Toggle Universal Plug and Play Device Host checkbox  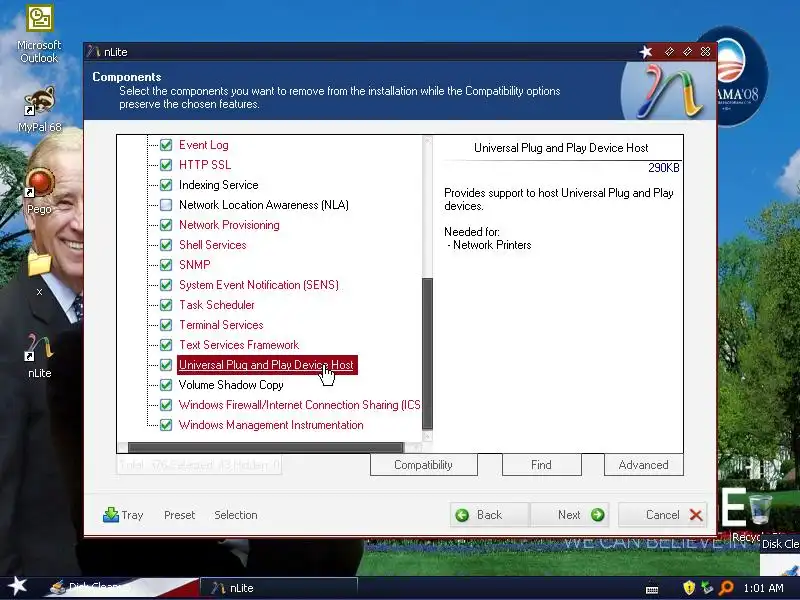pyautogui.click(x=166, y=365)
